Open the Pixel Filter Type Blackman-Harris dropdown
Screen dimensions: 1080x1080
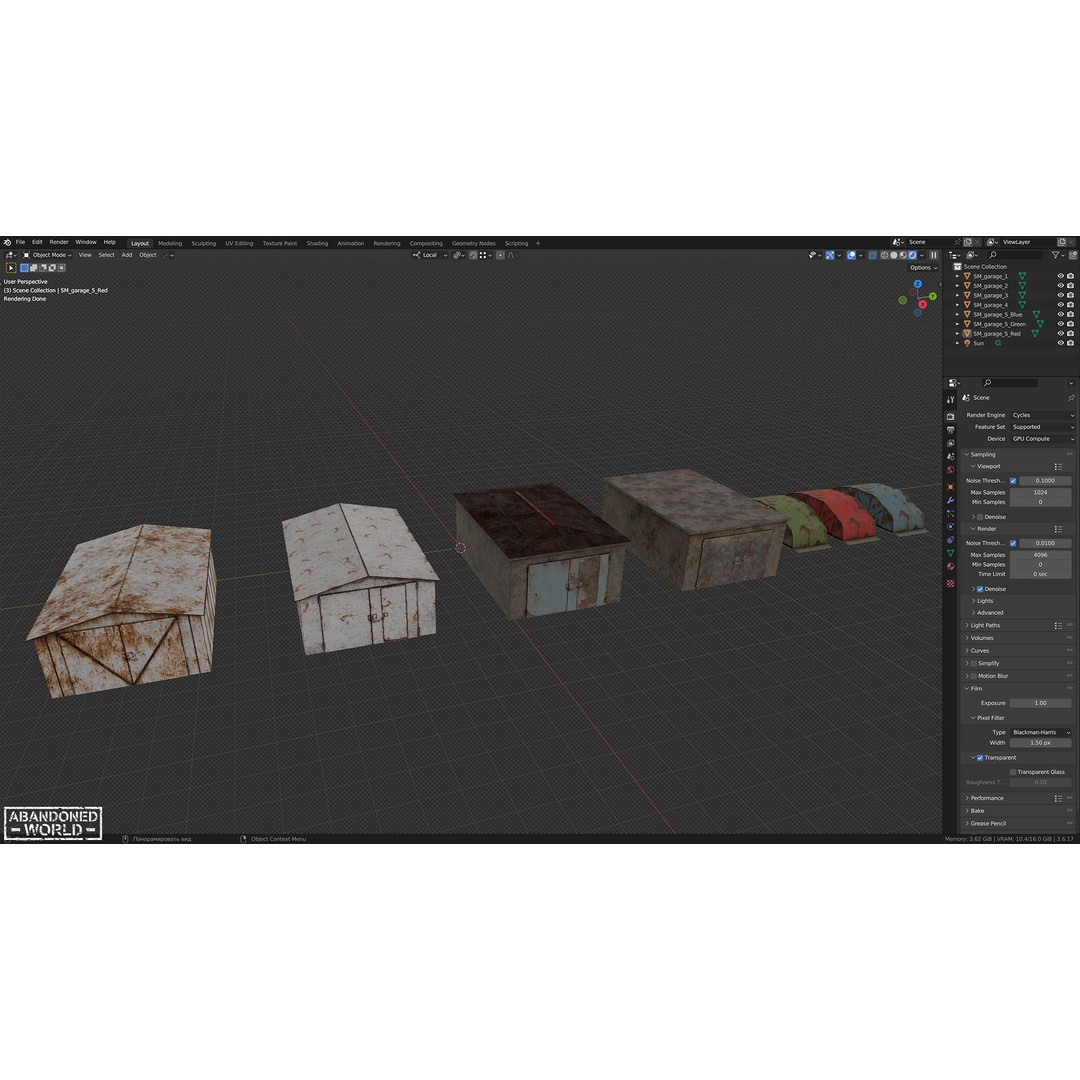(1041, 732)
